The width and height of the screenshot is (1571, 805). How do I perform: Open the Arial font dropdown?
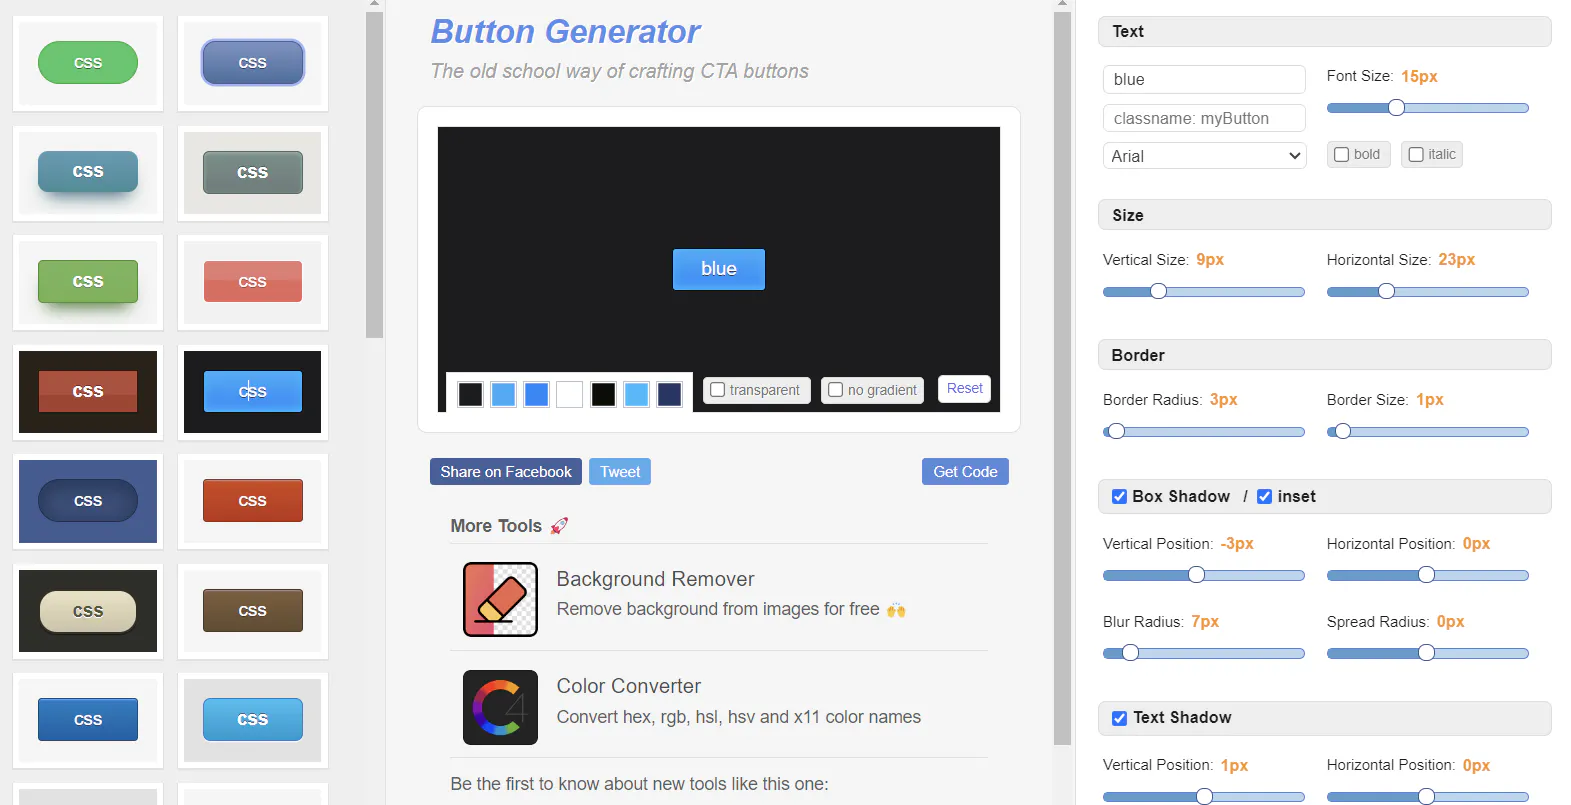pyautogui.click(x=1205, y=156)
